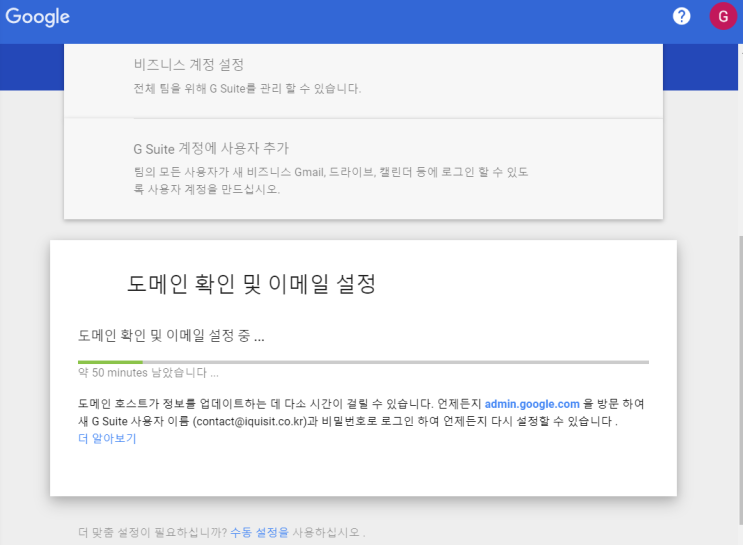Image resolution: width=743 pixels, height=545 pixels.
Task: Click the vertical page scrollbar
Action: [x=740, y=379]
